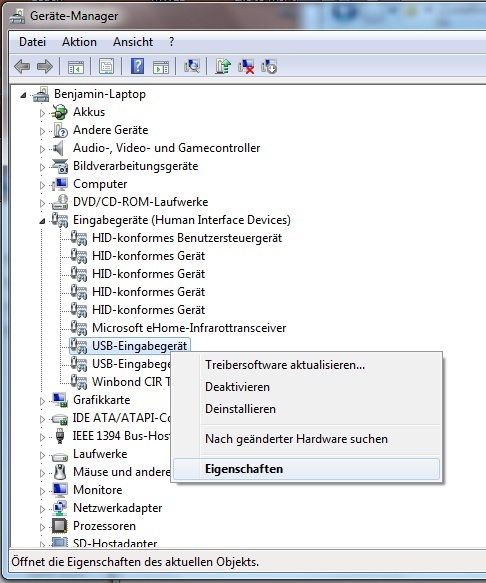The image size is (486, 583).
Task: Click the update driver software toolbar icon
Action: coord(223,66)
